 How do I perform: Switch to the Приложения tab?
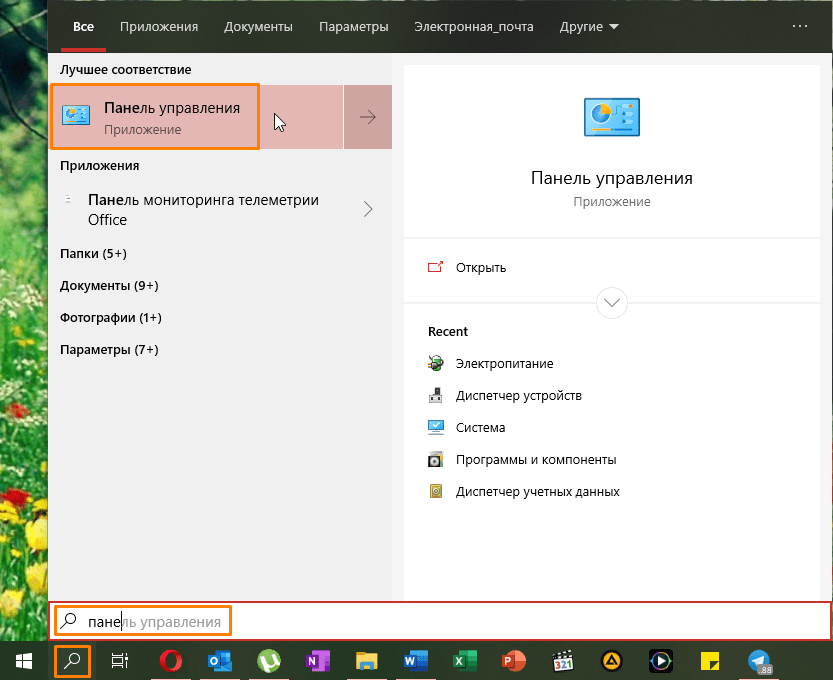pyautogui.click(x=159, y=27)
